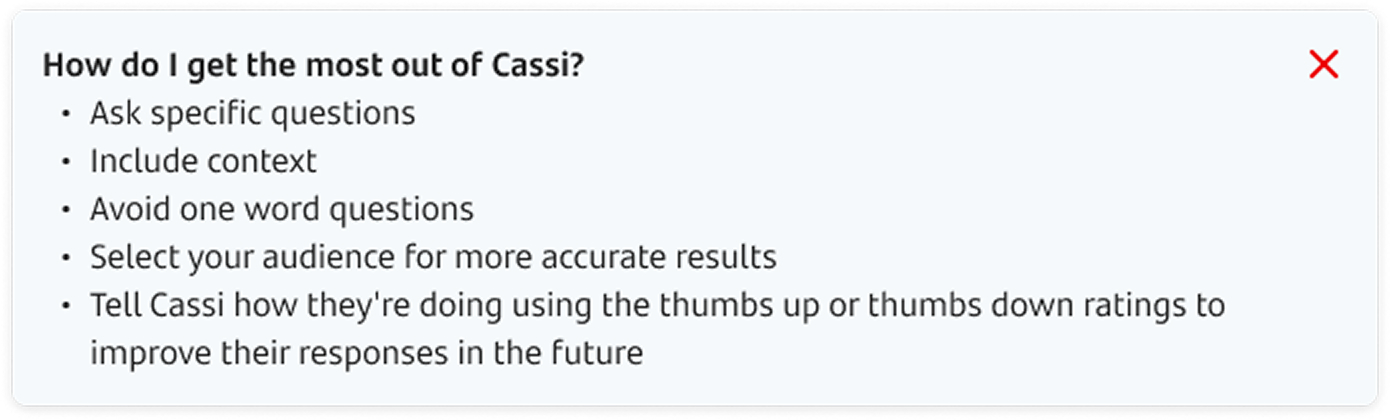
Task: Click the bullet beside "Include context"
Action: pyautogui.click(x=66, y=162)
